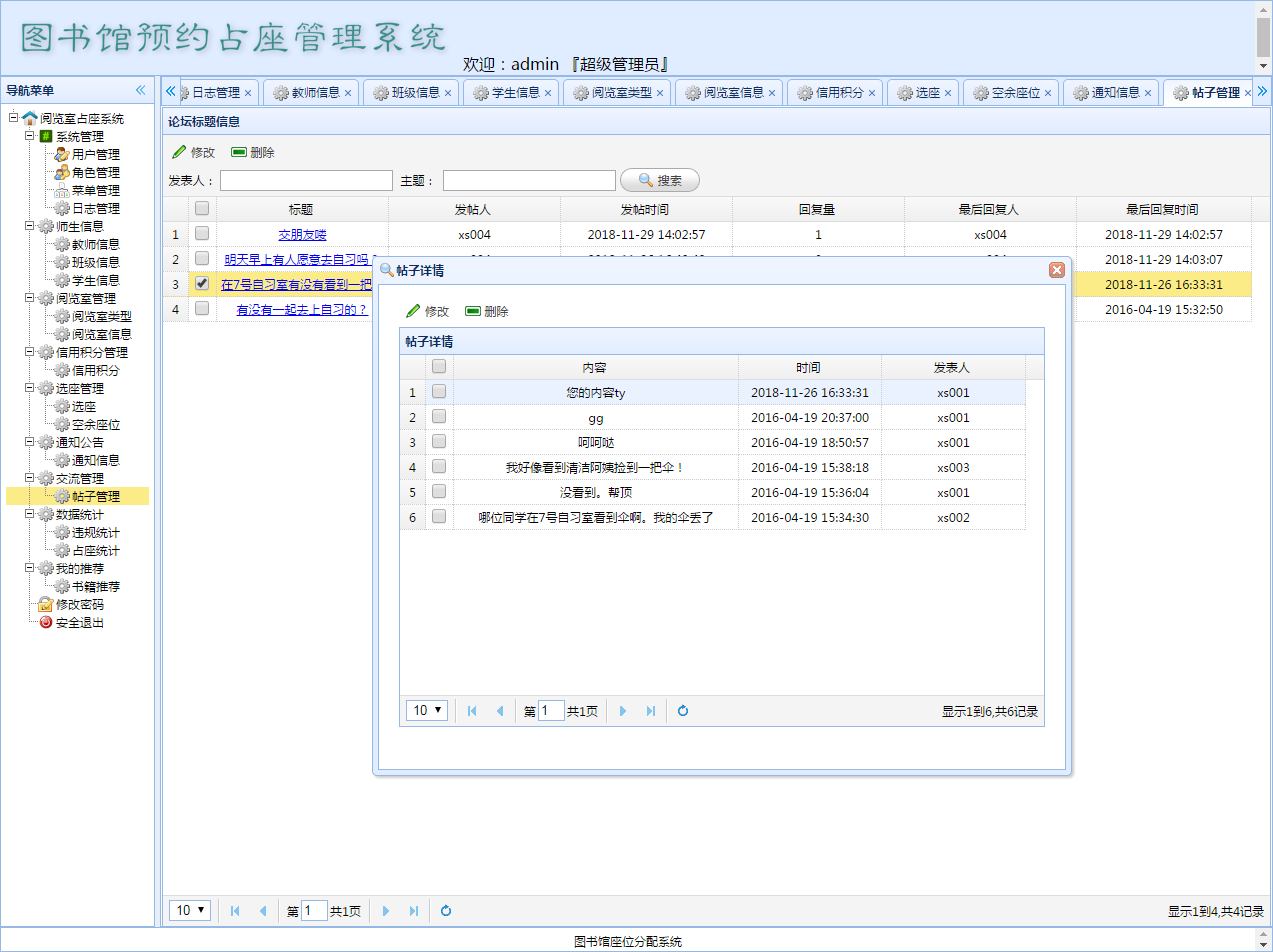Click 安全退出 to log out
Screen dimensions: 1273x952
pyautogui.click(x=80, y=622)
